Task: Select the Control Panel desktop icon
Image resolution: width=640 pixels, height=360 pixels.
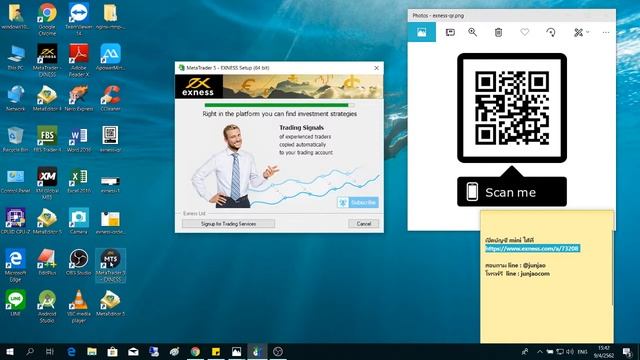Action: tap(16, 181)
